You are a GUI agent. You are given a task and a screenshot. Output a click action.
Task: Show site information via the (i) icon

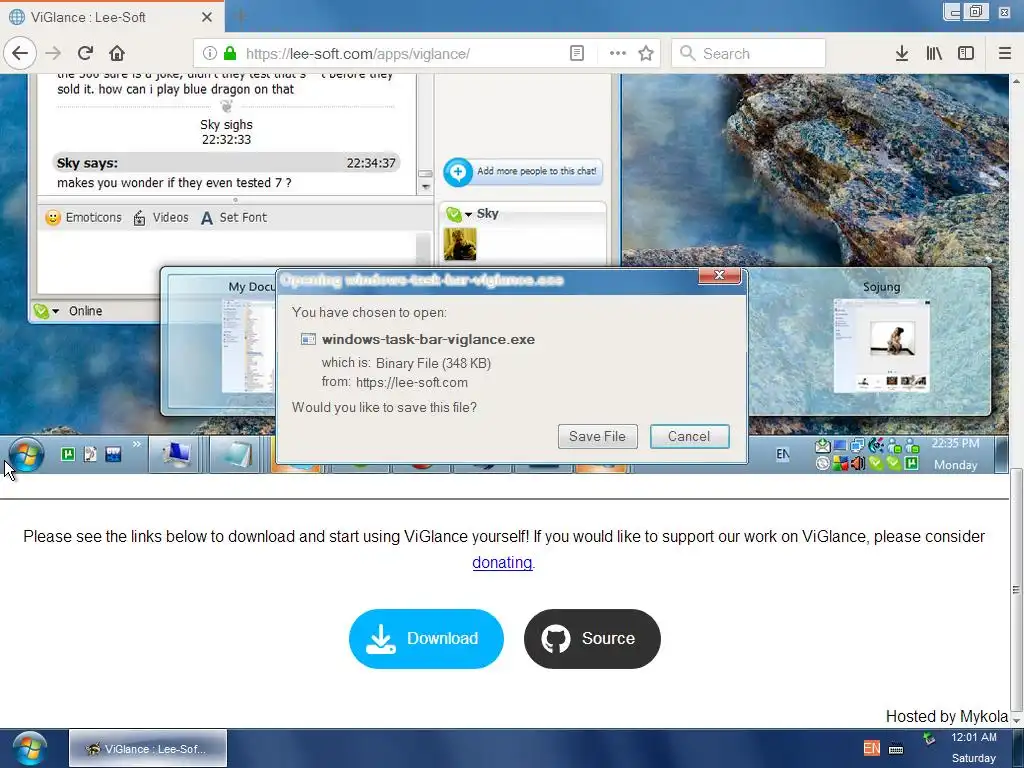coord(209,54)
